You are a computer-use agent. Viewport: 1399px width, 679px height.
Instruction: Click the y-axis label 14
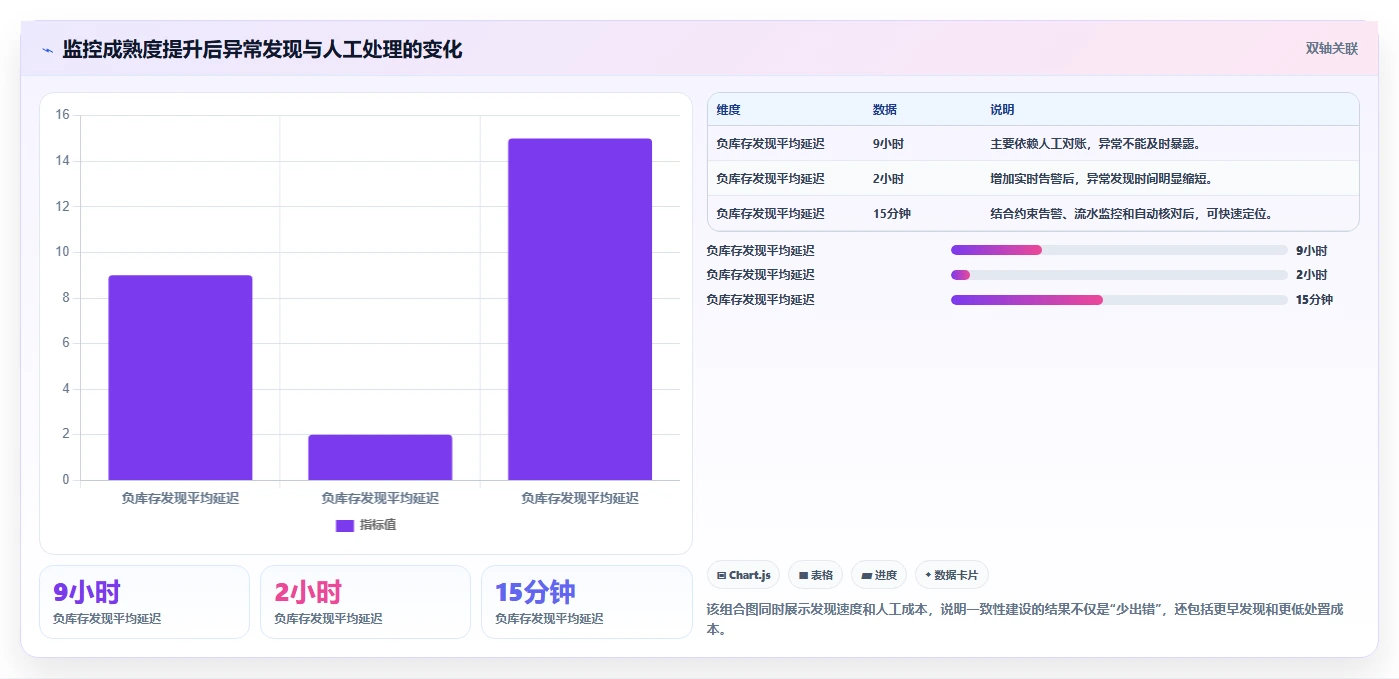(x=62, y=161)
